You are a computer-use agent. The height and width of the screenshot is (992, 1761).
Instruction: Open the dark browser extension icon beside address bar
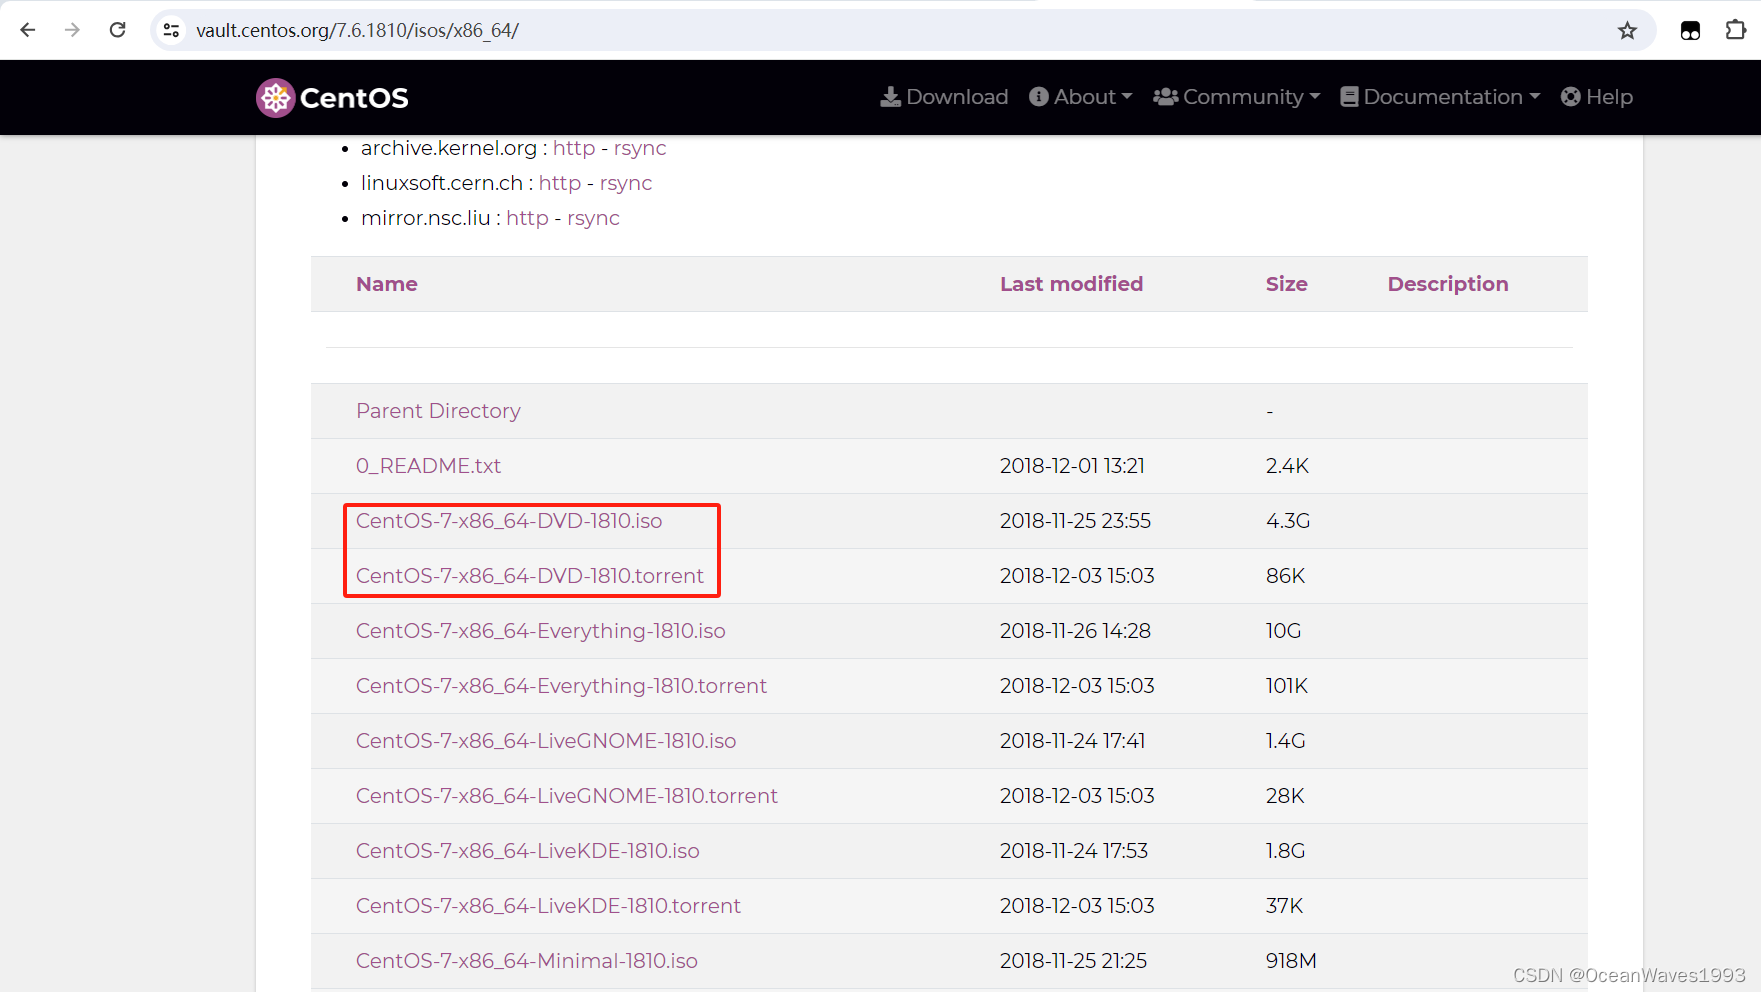click(1690, 30)
